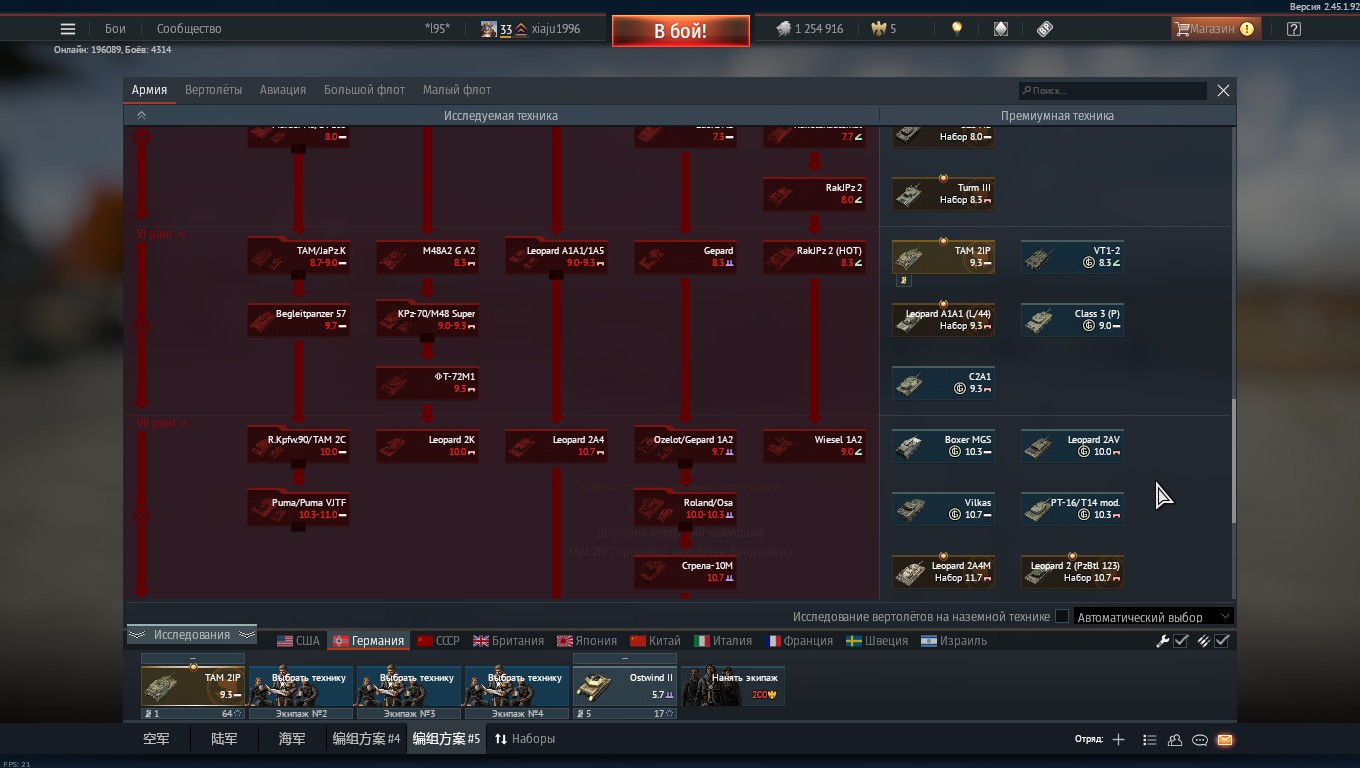The height and width of the screenshot is (768, 1360).
Task: Click the В бой! battle button
Action: coord(681,31)
